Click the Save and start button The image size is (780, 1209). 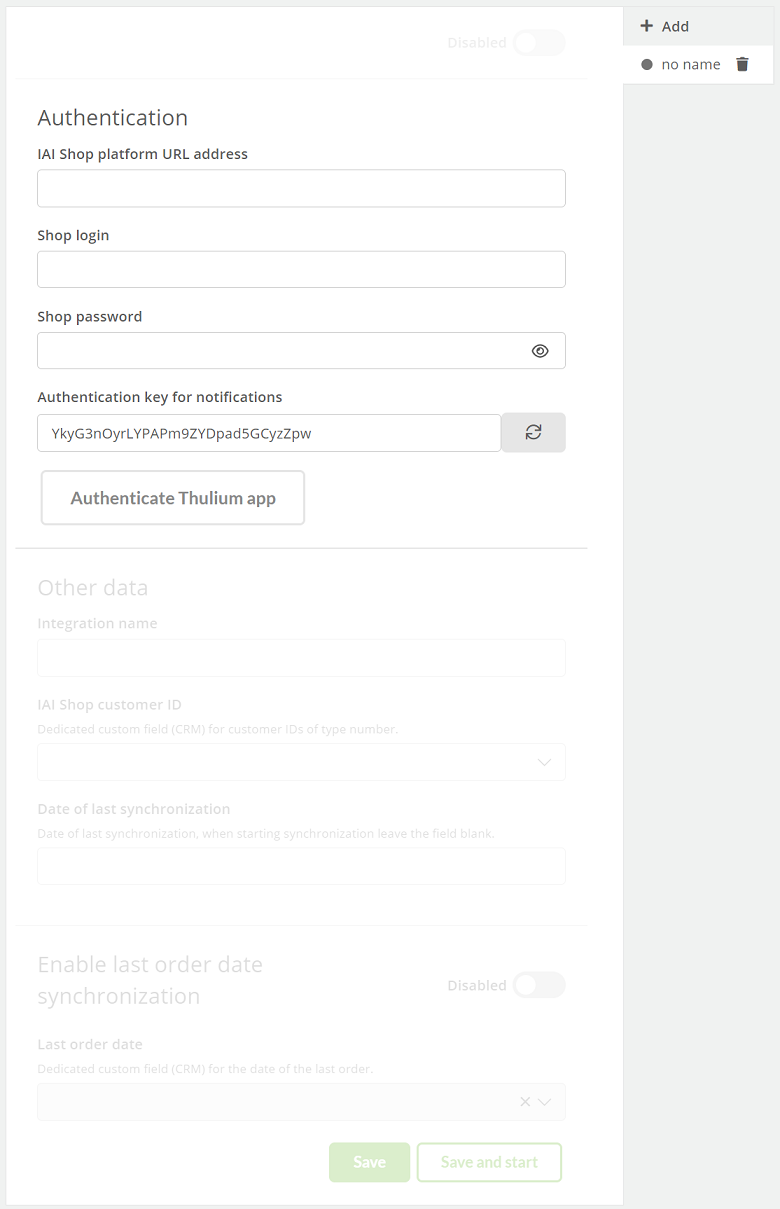coord(489,1162)
